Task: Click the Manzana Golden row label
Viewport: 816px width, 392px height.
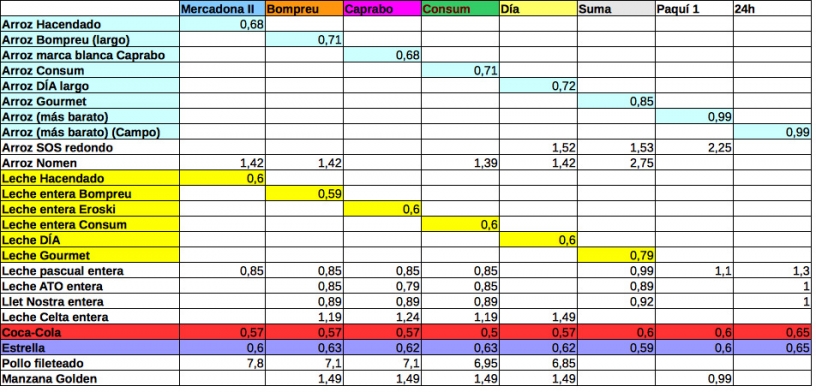Action: 90,378
